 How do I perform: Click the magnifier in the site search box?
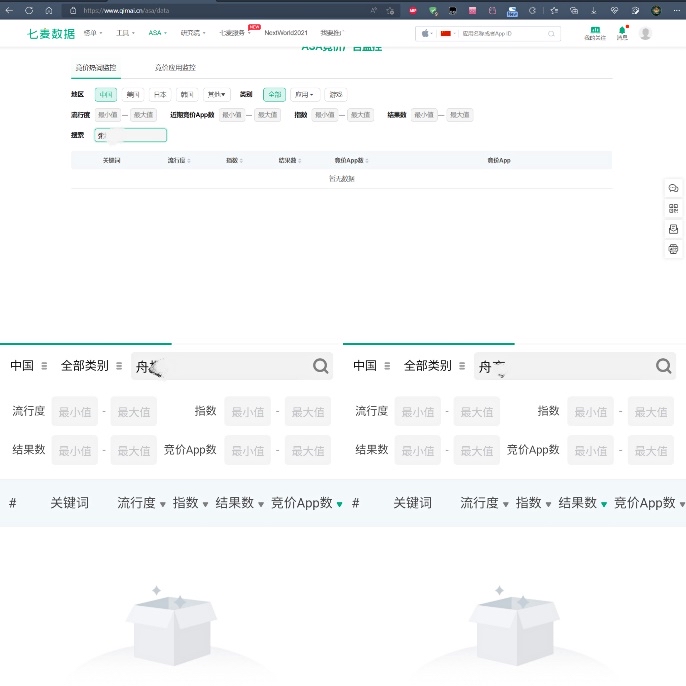click(x=551, y=34)
